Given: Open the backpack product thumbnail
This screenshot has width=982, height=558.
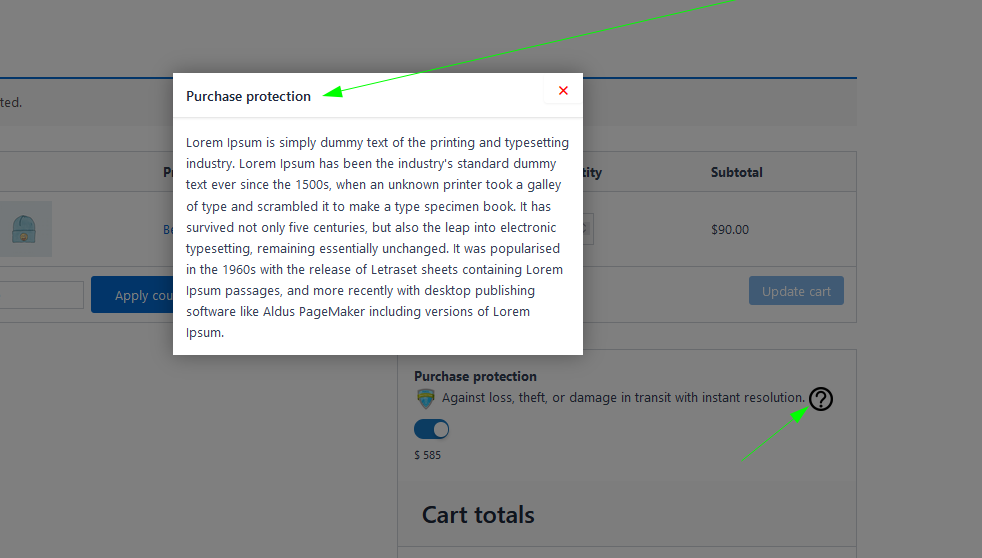Looking at the screenshot, I should 24,229.
